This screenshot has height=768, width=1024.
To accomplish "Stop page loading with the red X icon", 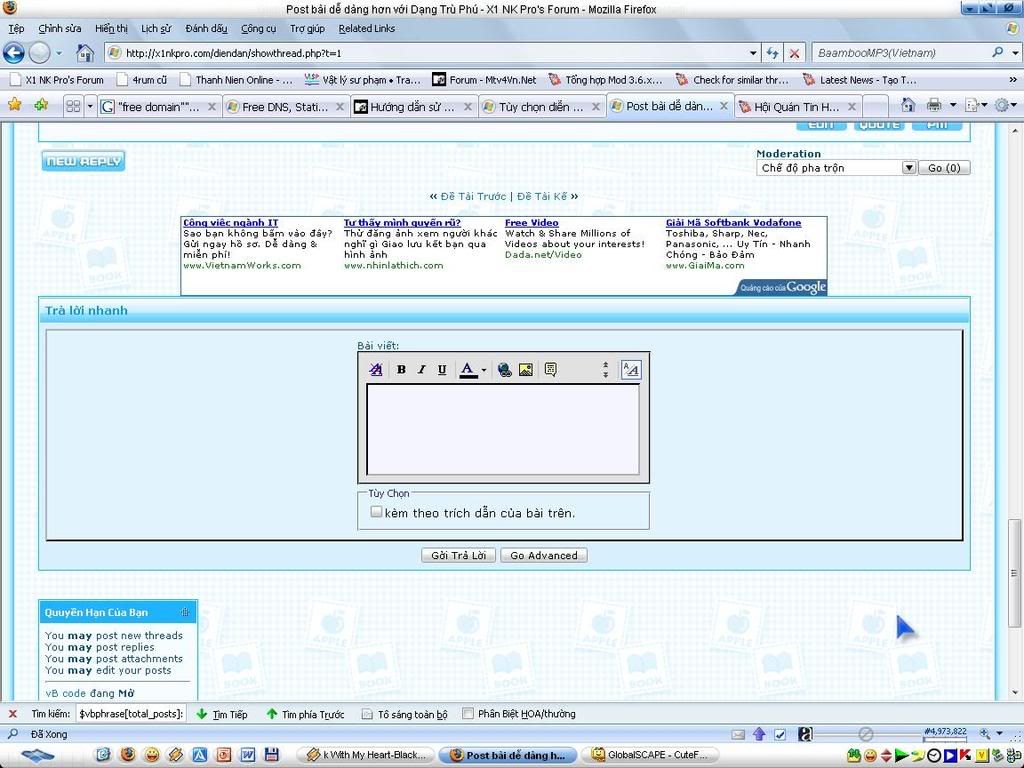I will [x=794, y=53].
